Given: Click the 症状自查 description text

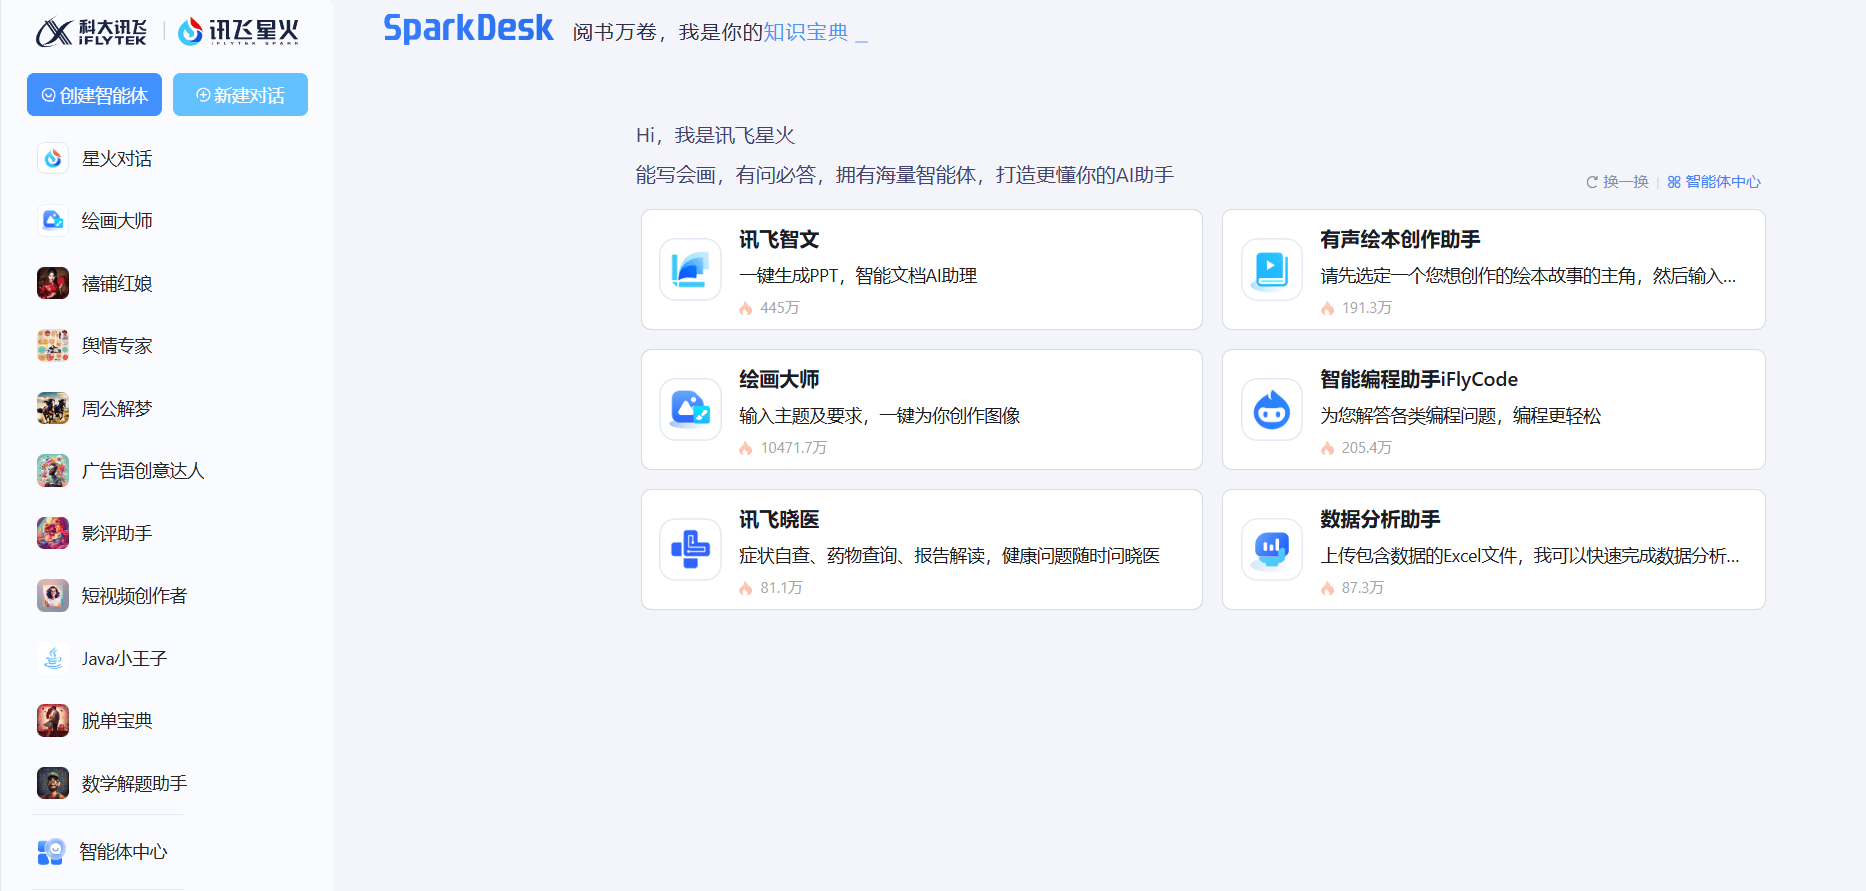Looking at the screenshot, I should (949, 556).
